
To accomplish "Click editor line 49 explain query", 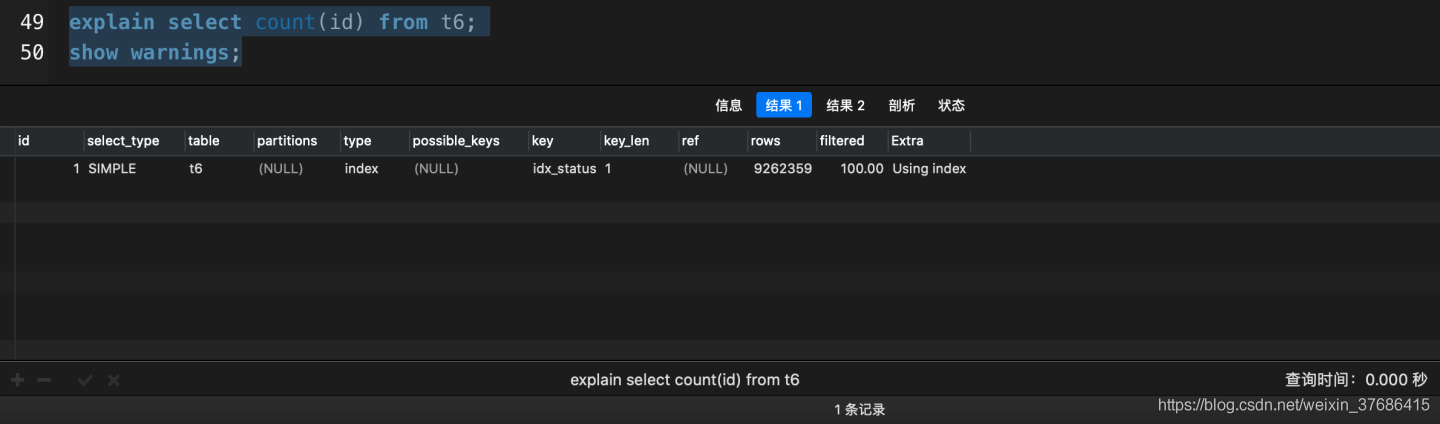I will click(272, 22).
